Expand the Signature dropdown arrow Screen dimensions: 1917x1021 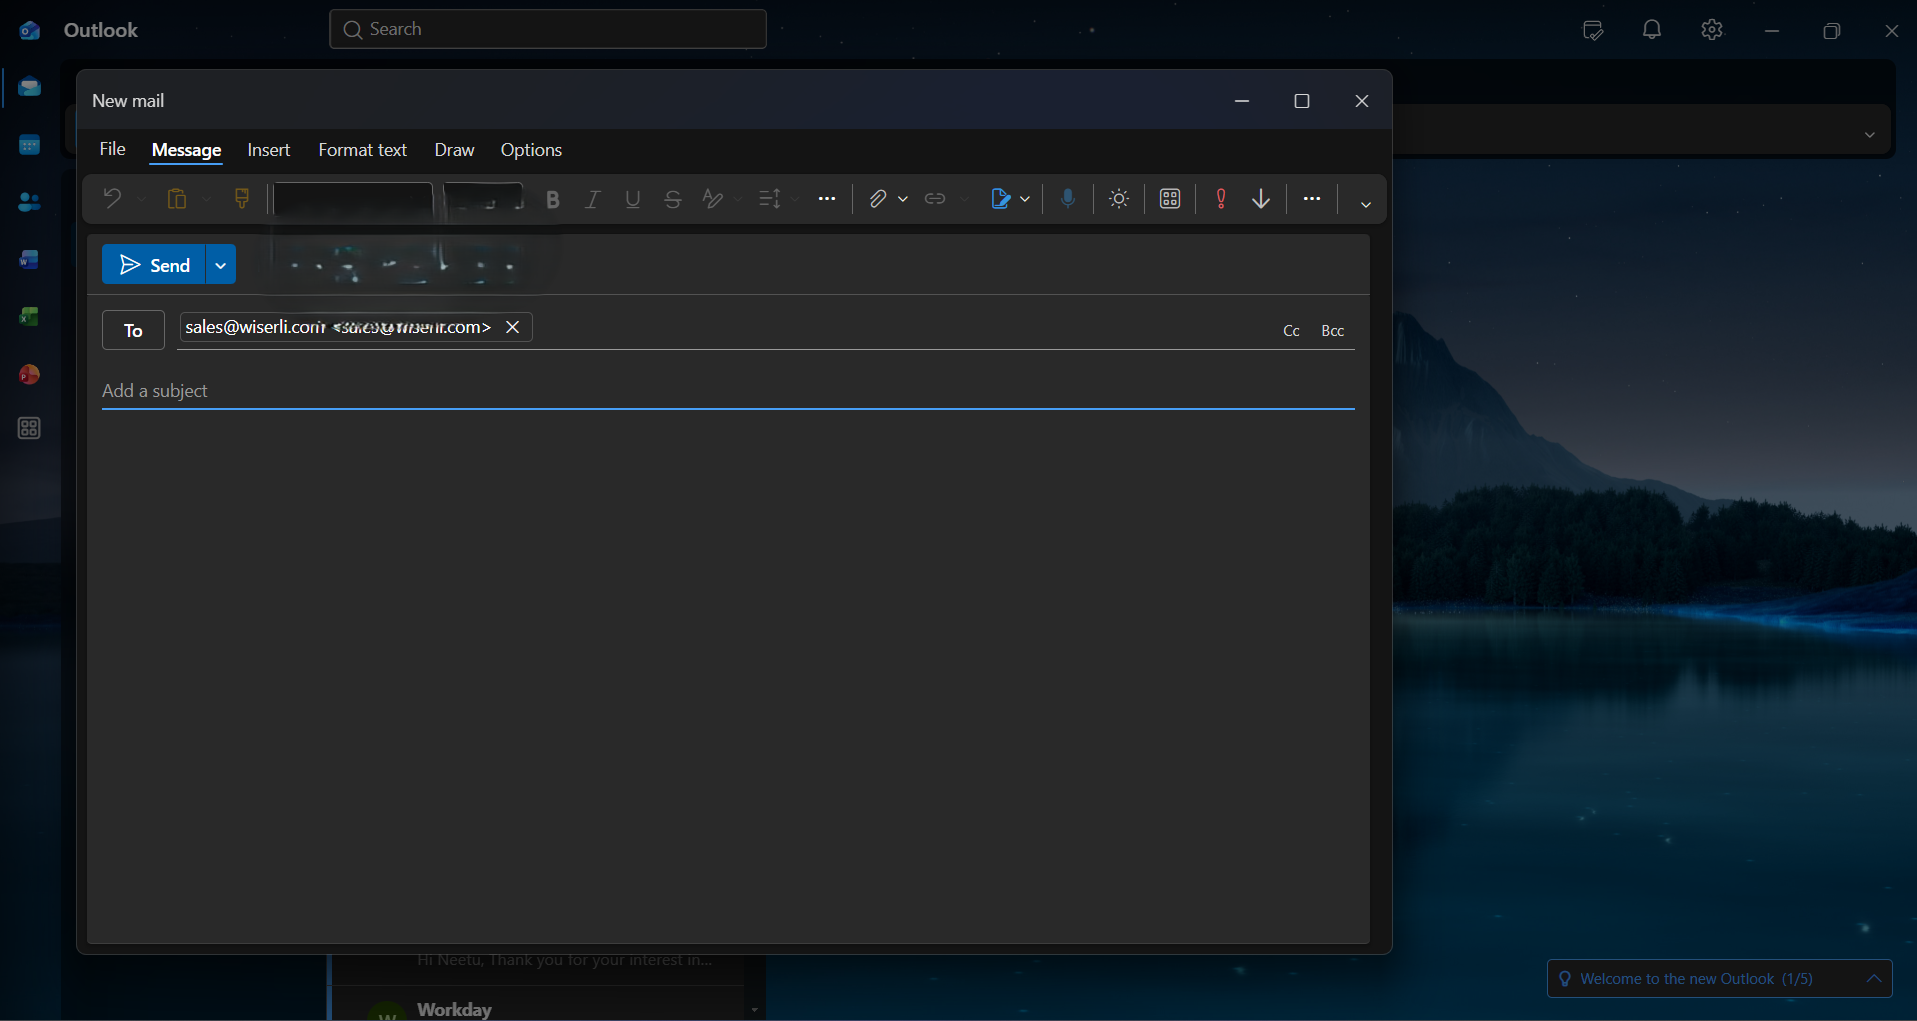click(x=1025, y=199)
